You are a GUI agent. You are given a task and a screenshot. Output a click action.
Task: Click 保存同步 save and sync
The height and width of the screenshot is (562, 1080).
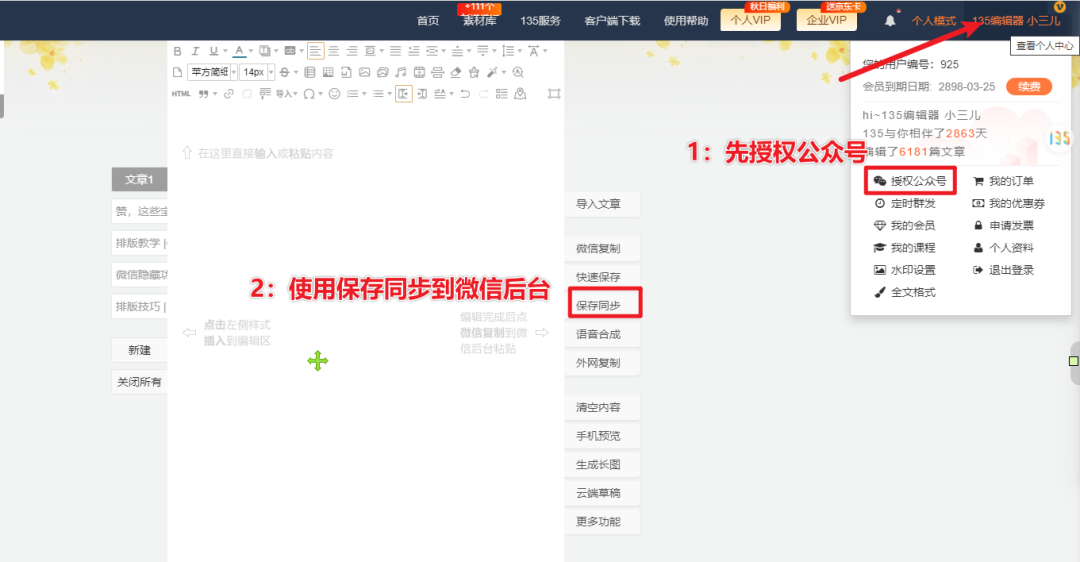pos(604,304)
